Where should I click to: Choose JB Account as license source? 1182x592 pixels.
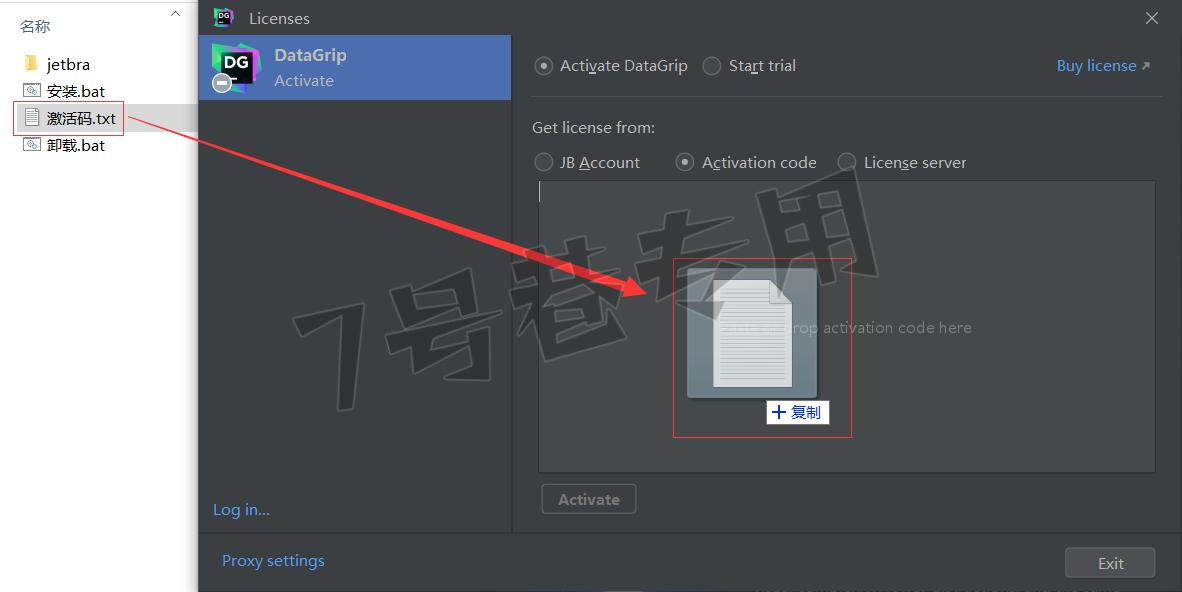(543, 162)
